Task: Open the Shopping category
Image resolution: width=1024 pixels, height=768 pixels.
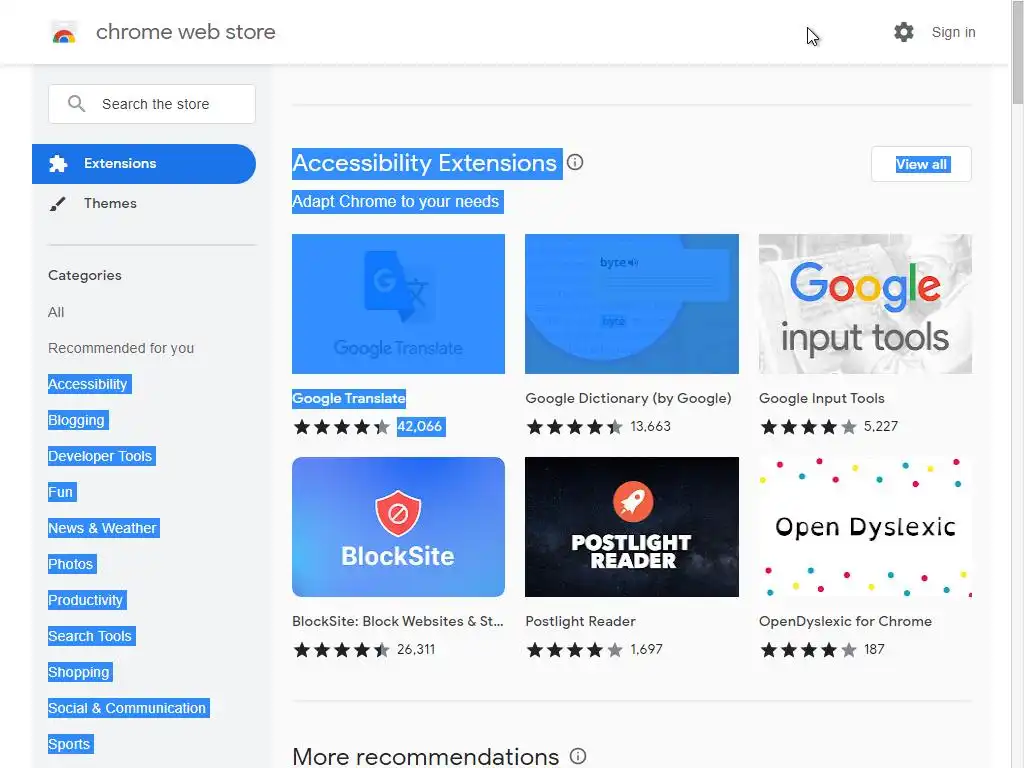Action: 79,671
